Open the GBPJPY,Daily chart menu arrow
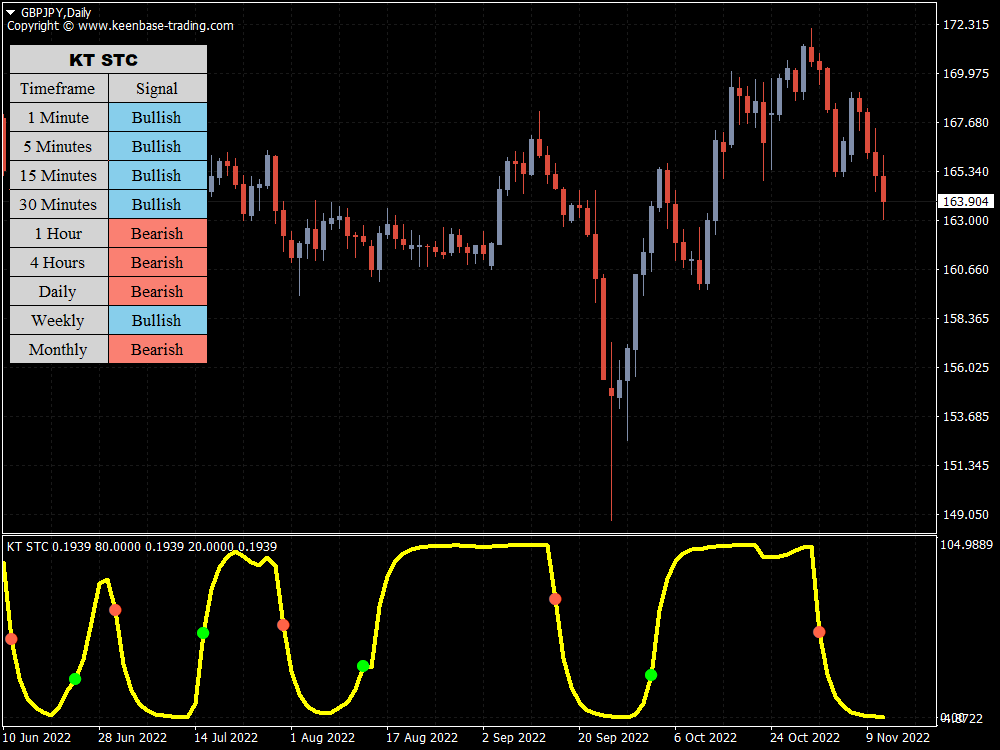Screen dimensions: 1000x750 pyautogui.click(x=11, y=12)
